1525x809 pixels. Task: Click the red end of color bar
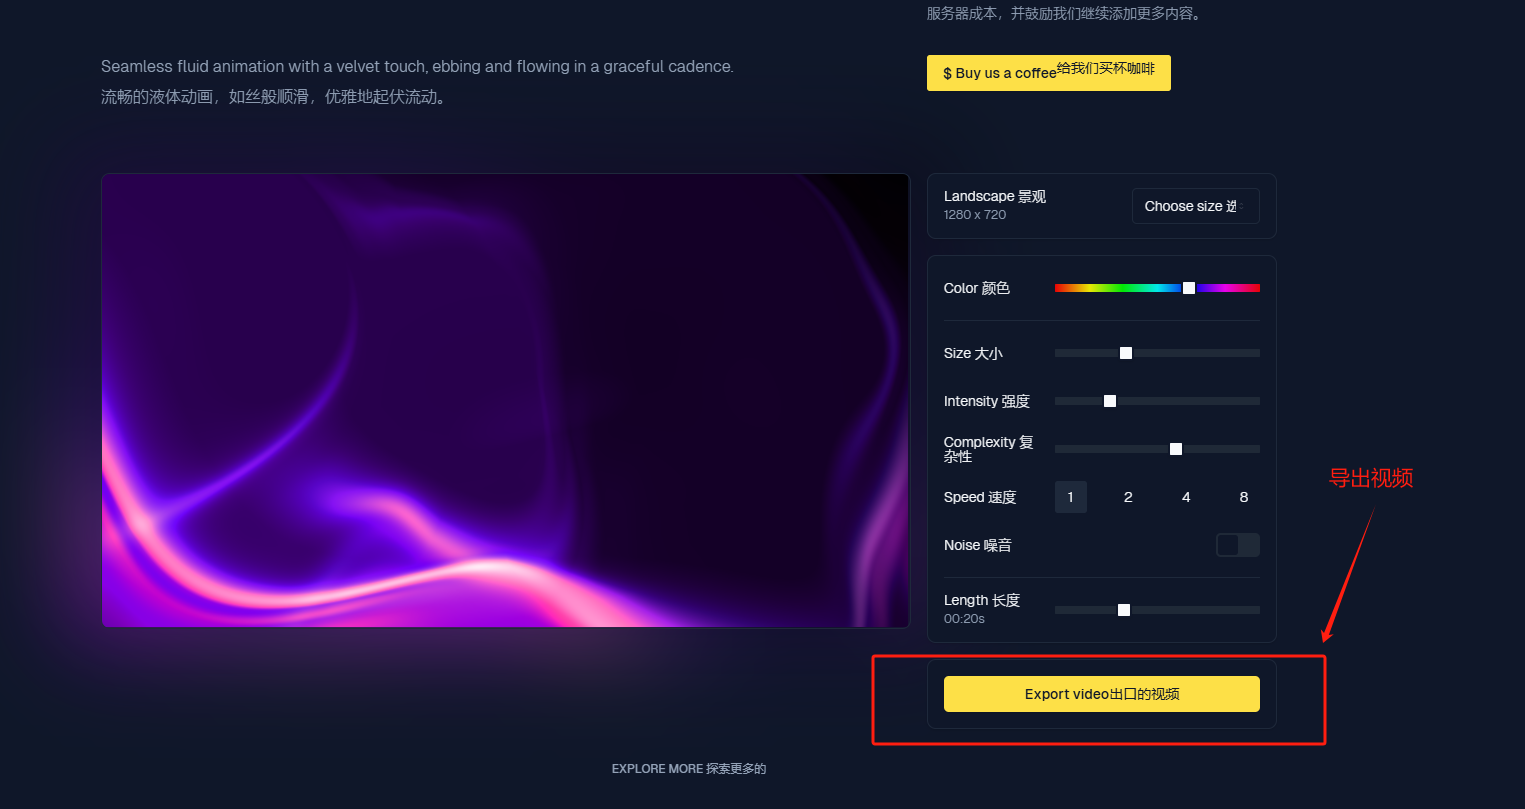pyautogui.click(x=1060, y=288)
